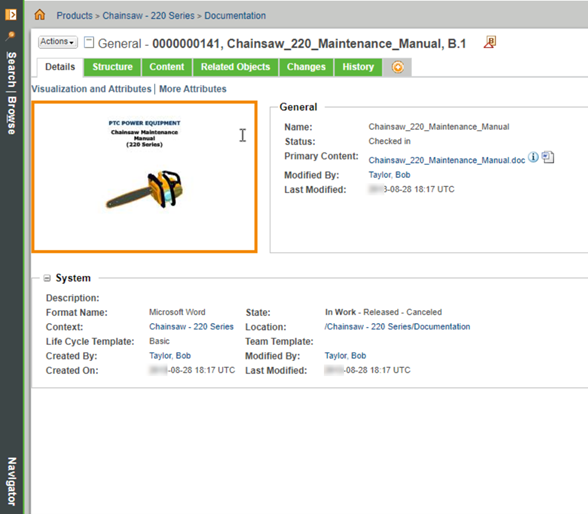The width and height of the screenshot is (588, 514).
Task: Click the 'Microsoft Word' format value
Action: tap(177, 312)
